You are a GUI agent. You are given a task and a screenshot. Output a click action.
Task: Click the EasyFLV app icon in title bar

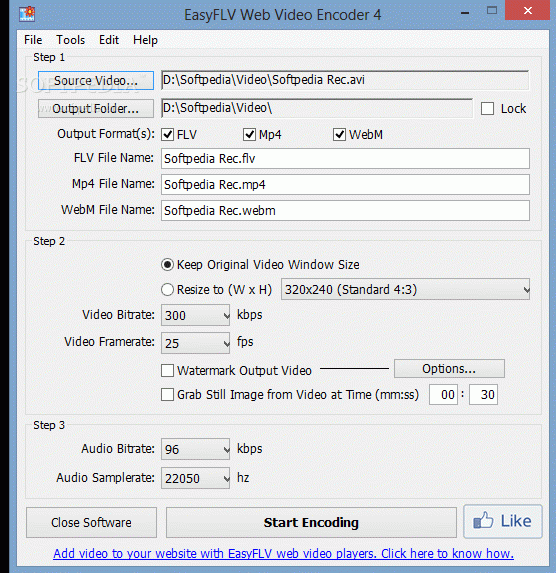click(x=27, y=14)
